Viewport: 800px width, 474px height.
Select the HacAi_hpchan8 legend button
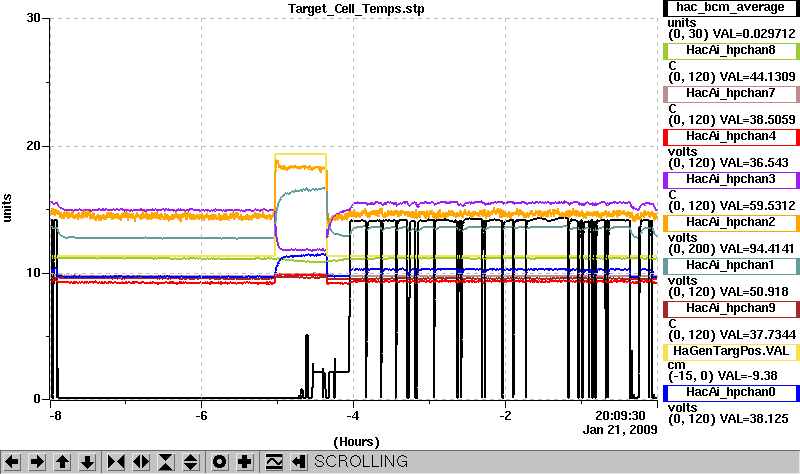tap(731, 51)
